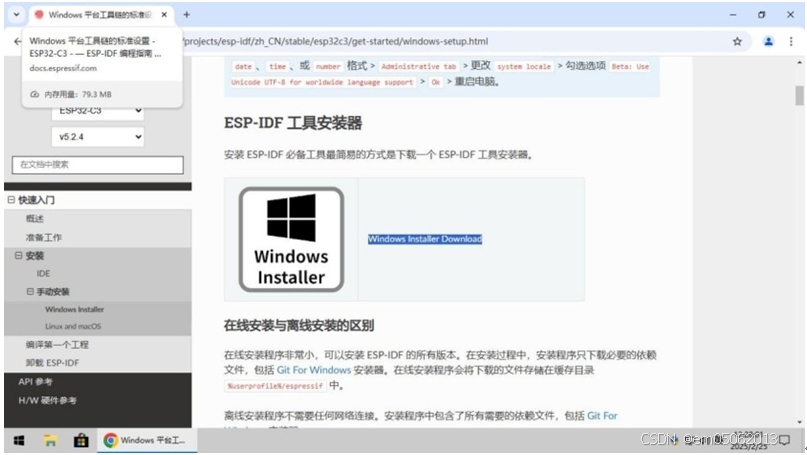Open the H/W 硬件参考 sidebar section
Screen dimensions: 807x455
(x=47, y=400)
